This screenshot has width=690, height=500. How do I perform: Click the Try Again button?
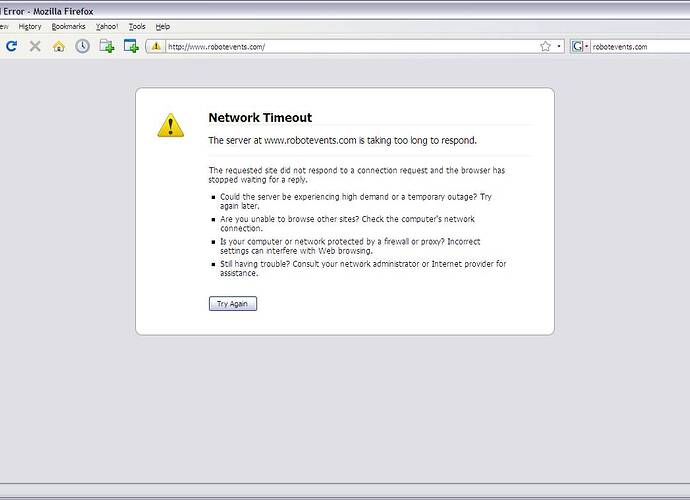pos(233,304)
